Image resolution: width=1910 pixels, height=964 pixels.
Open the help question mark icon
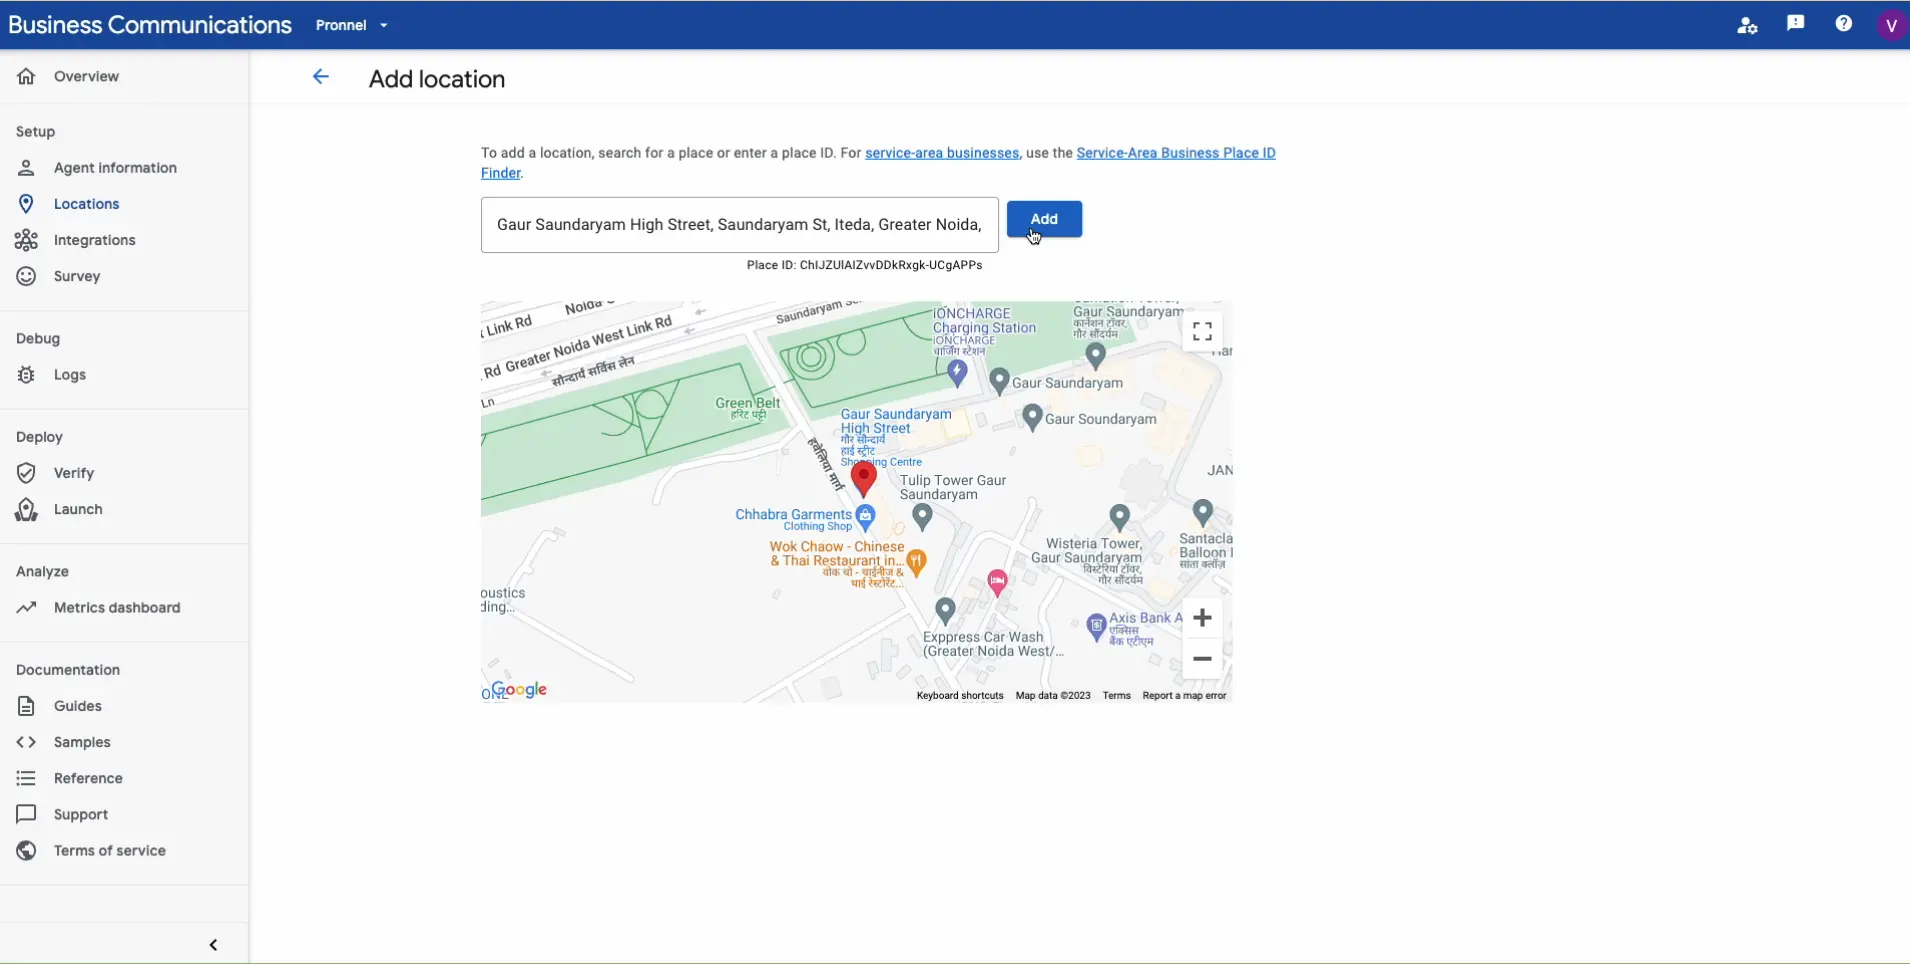click(1844, 24)
